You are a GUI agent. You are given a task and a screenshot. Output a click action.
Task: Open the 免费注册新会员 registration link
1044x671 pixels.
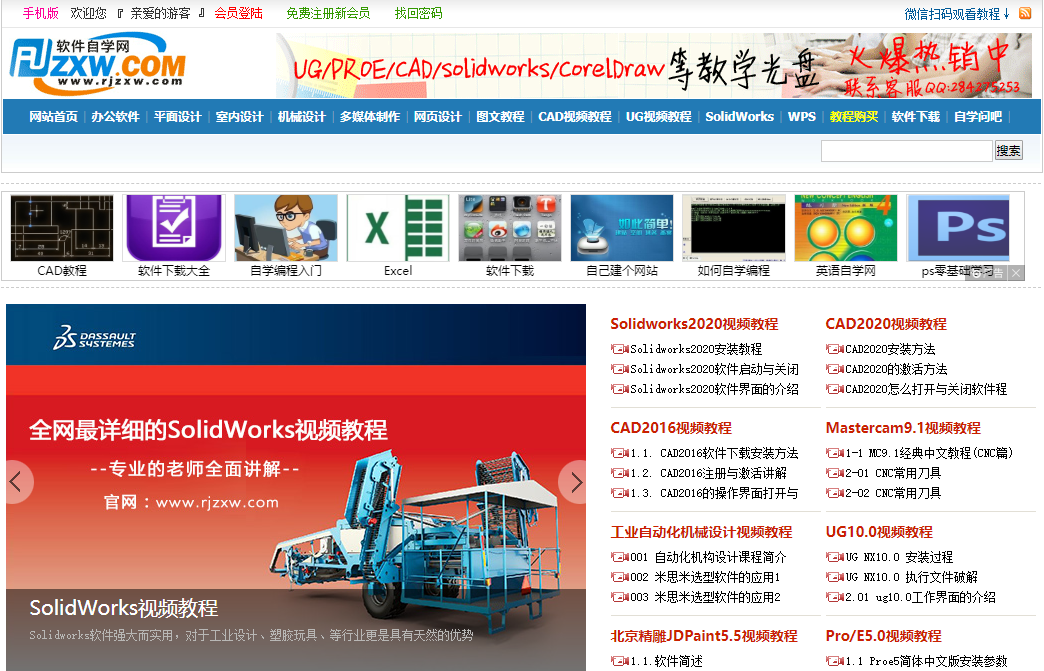pos(327,13)
